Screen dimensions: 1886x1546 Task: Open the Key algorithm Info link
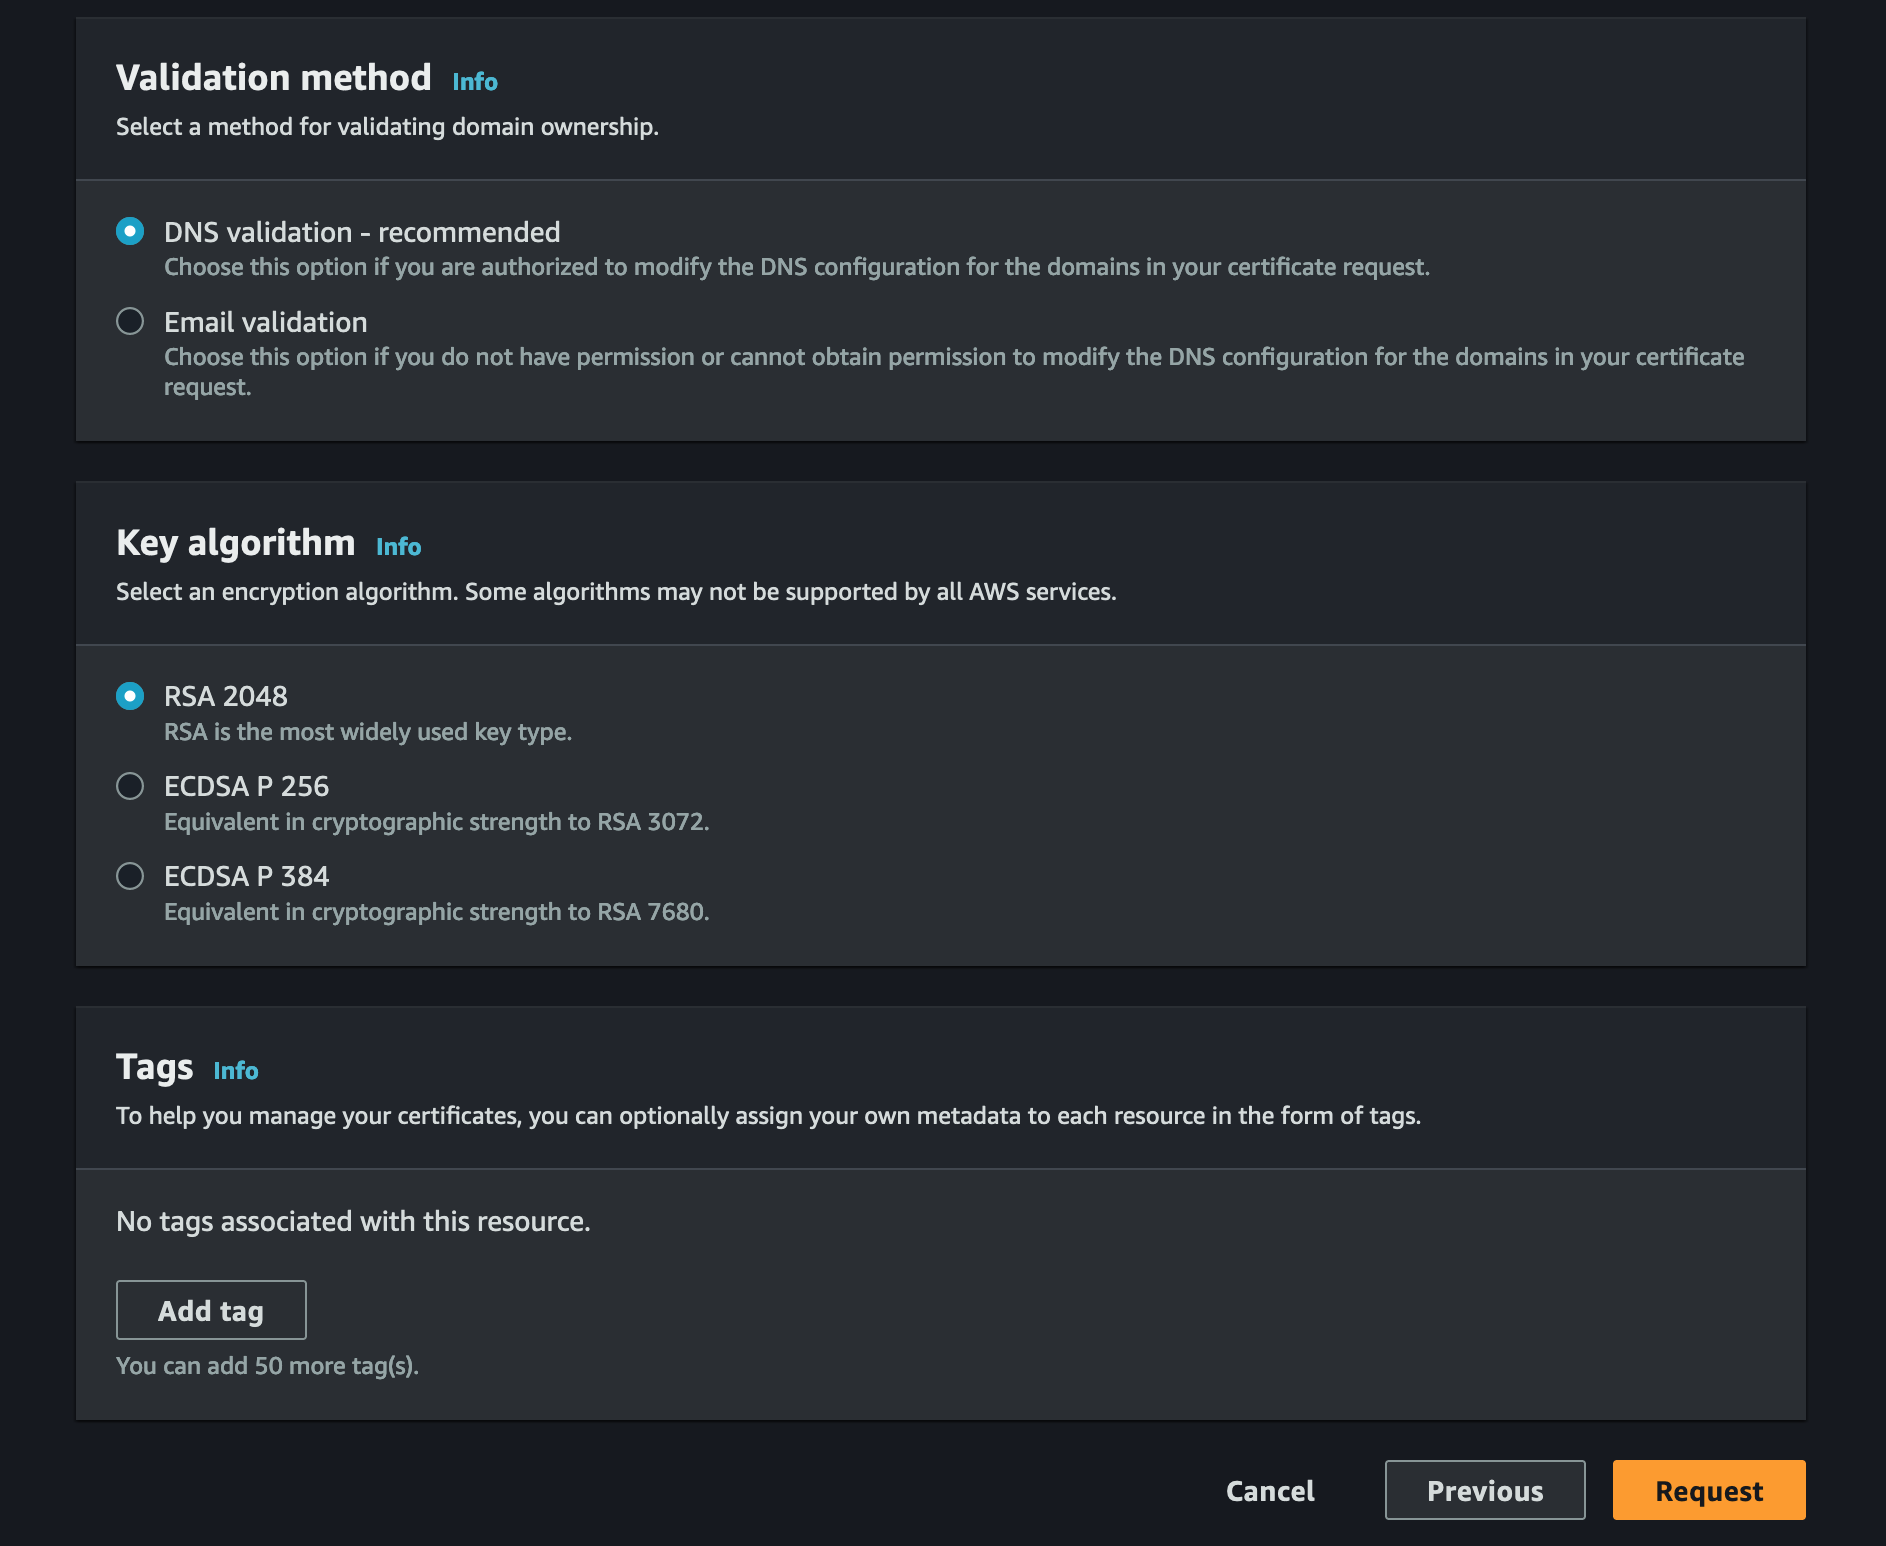pos(397,547)
